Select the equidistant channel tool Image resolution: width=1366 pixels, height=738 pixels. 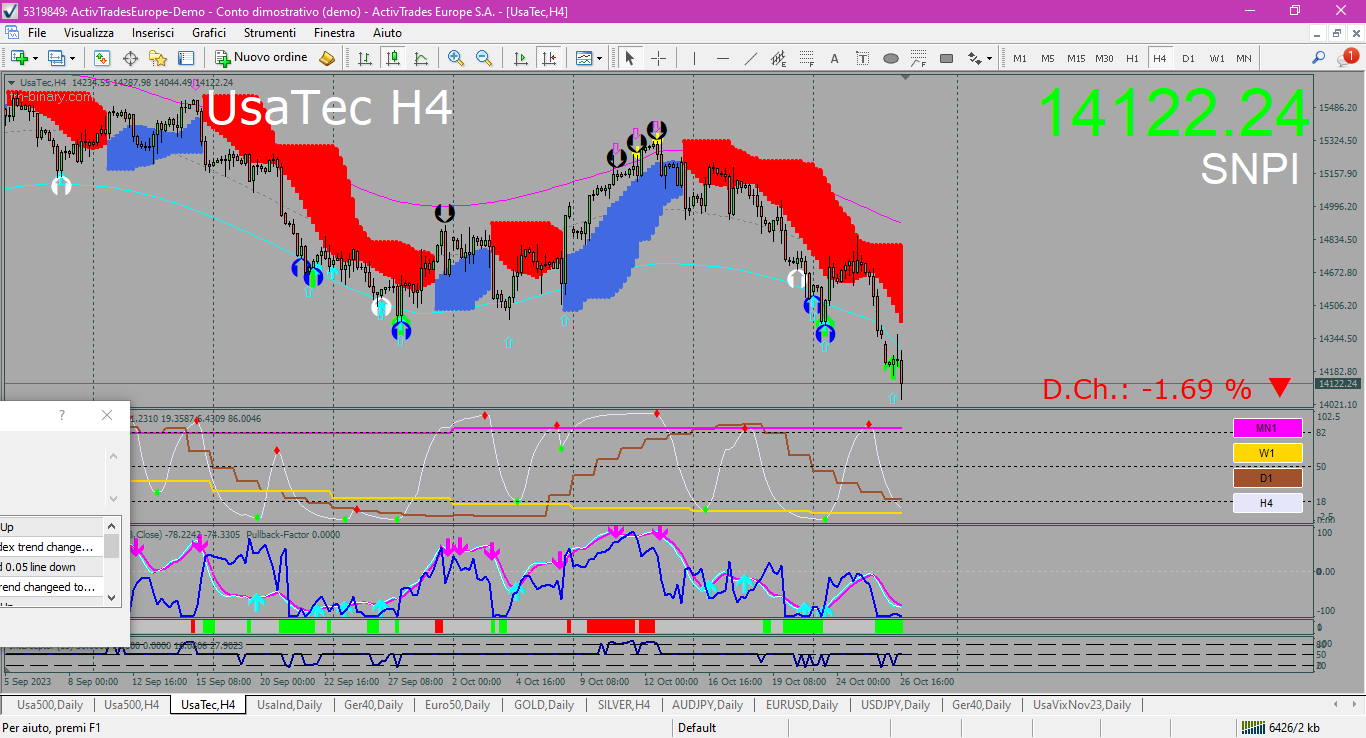778,58
